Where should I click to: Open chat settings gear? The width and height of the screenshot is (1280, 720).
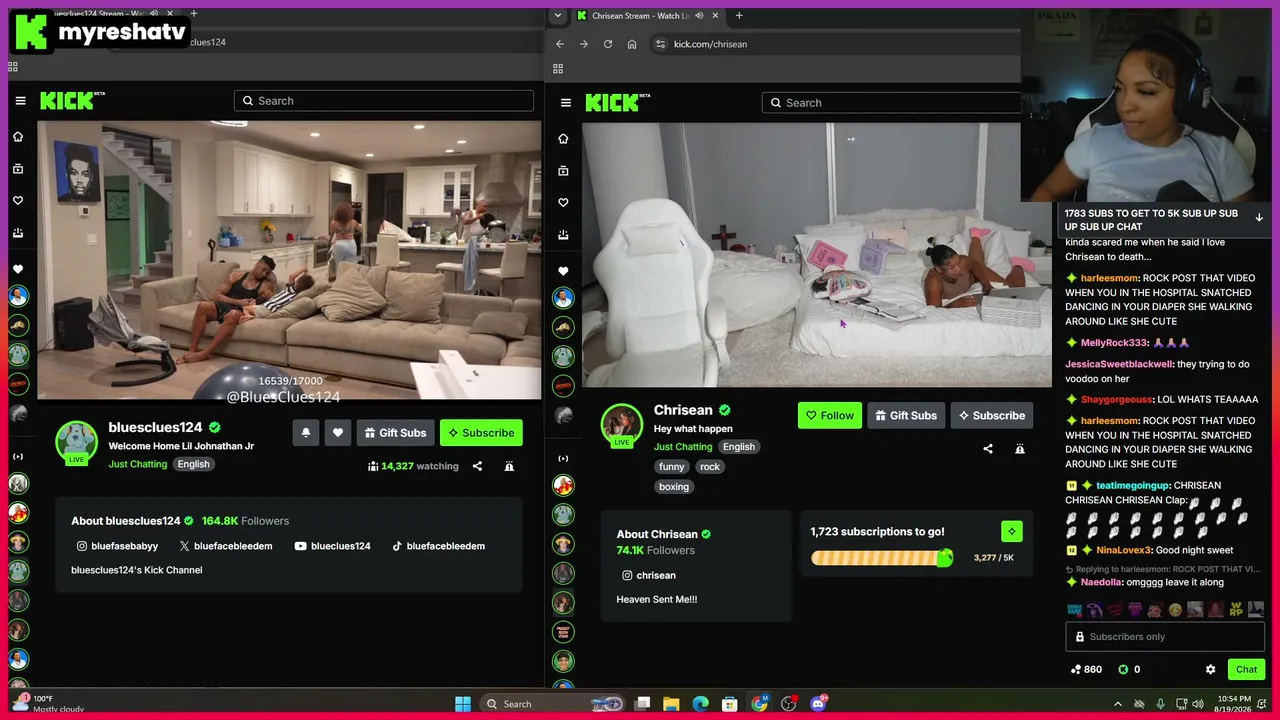[x=1210, y=669]
